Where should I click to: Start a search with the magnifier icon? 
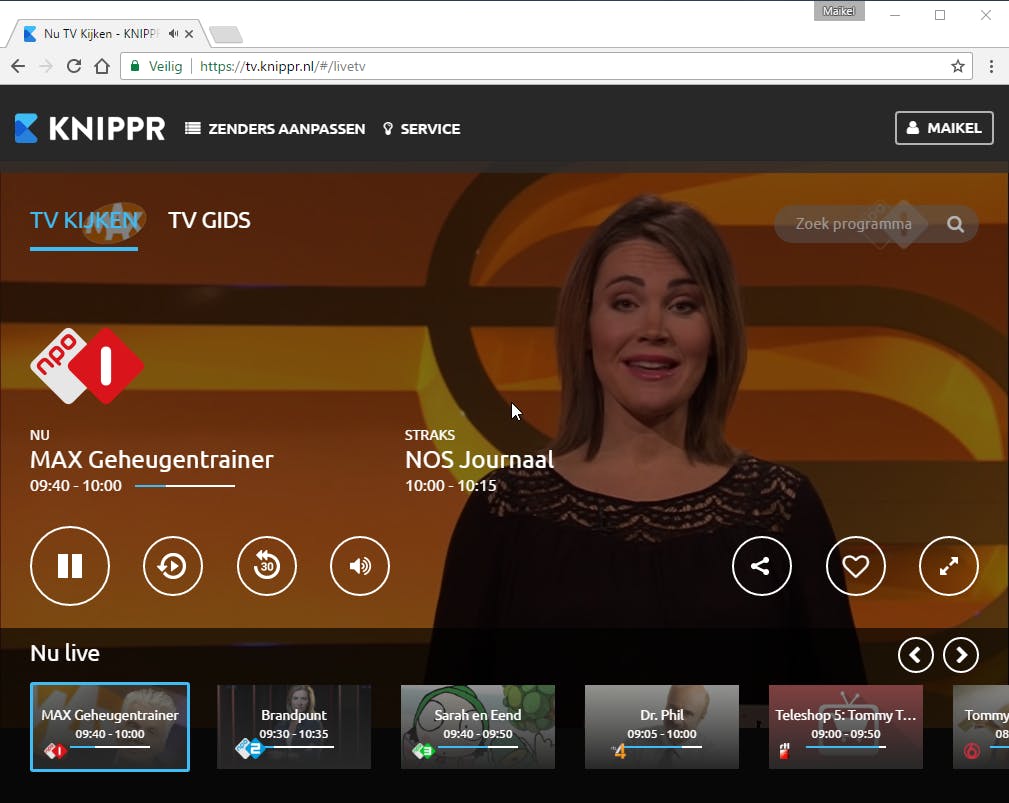954,224
